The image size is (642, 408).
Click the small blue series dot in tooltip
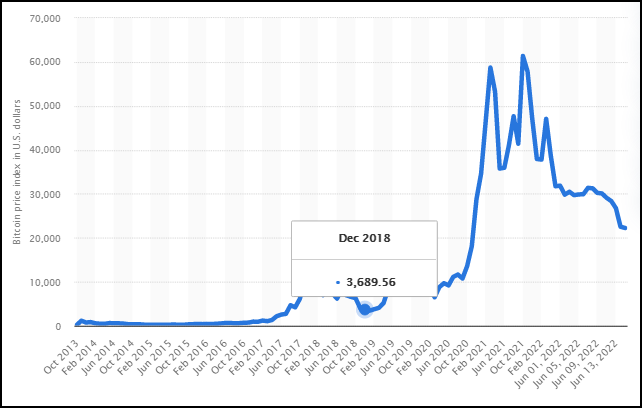tap(338, 282)
